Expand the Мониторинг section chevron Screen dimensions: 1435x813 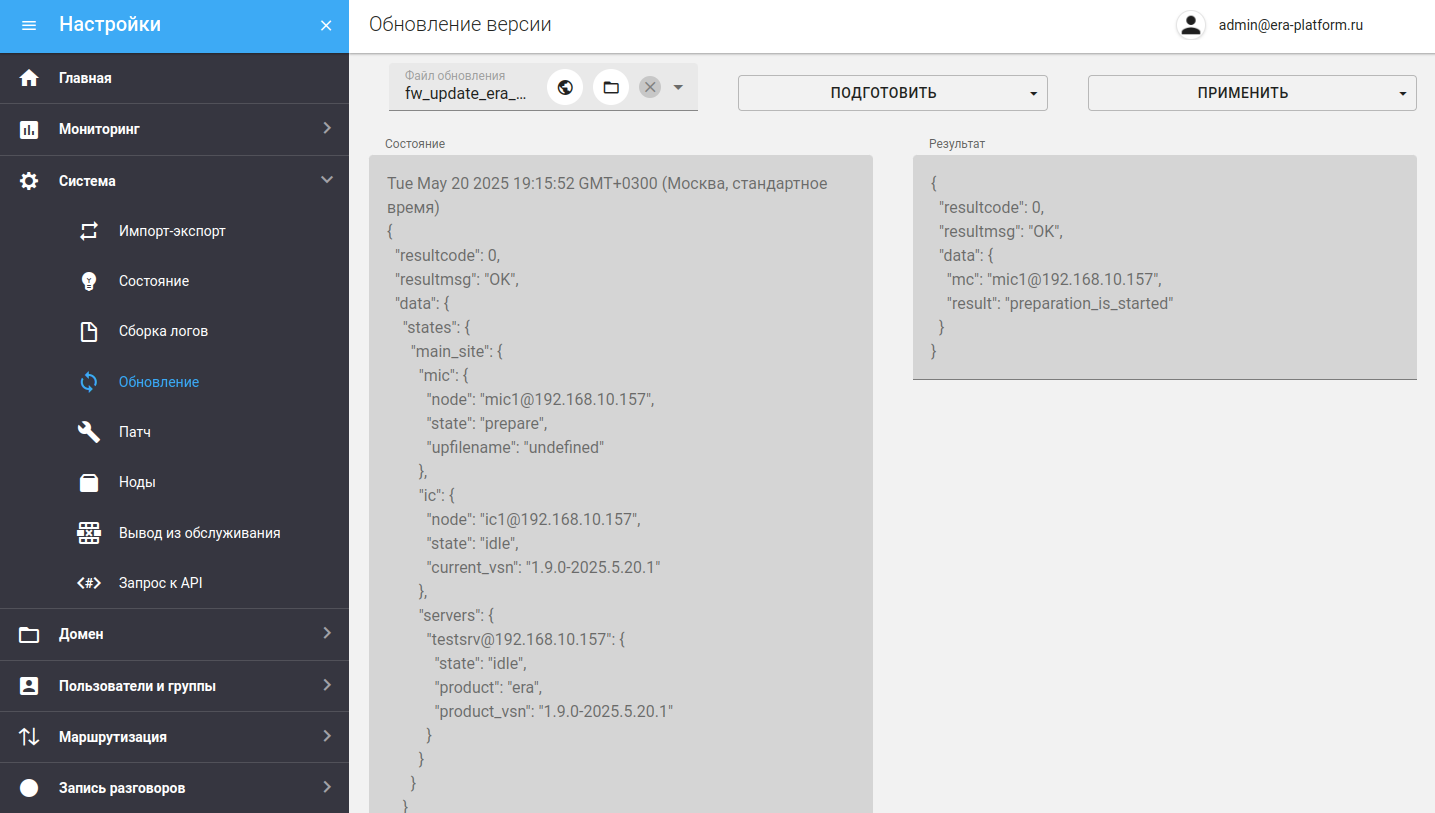(x=326, y=128)
